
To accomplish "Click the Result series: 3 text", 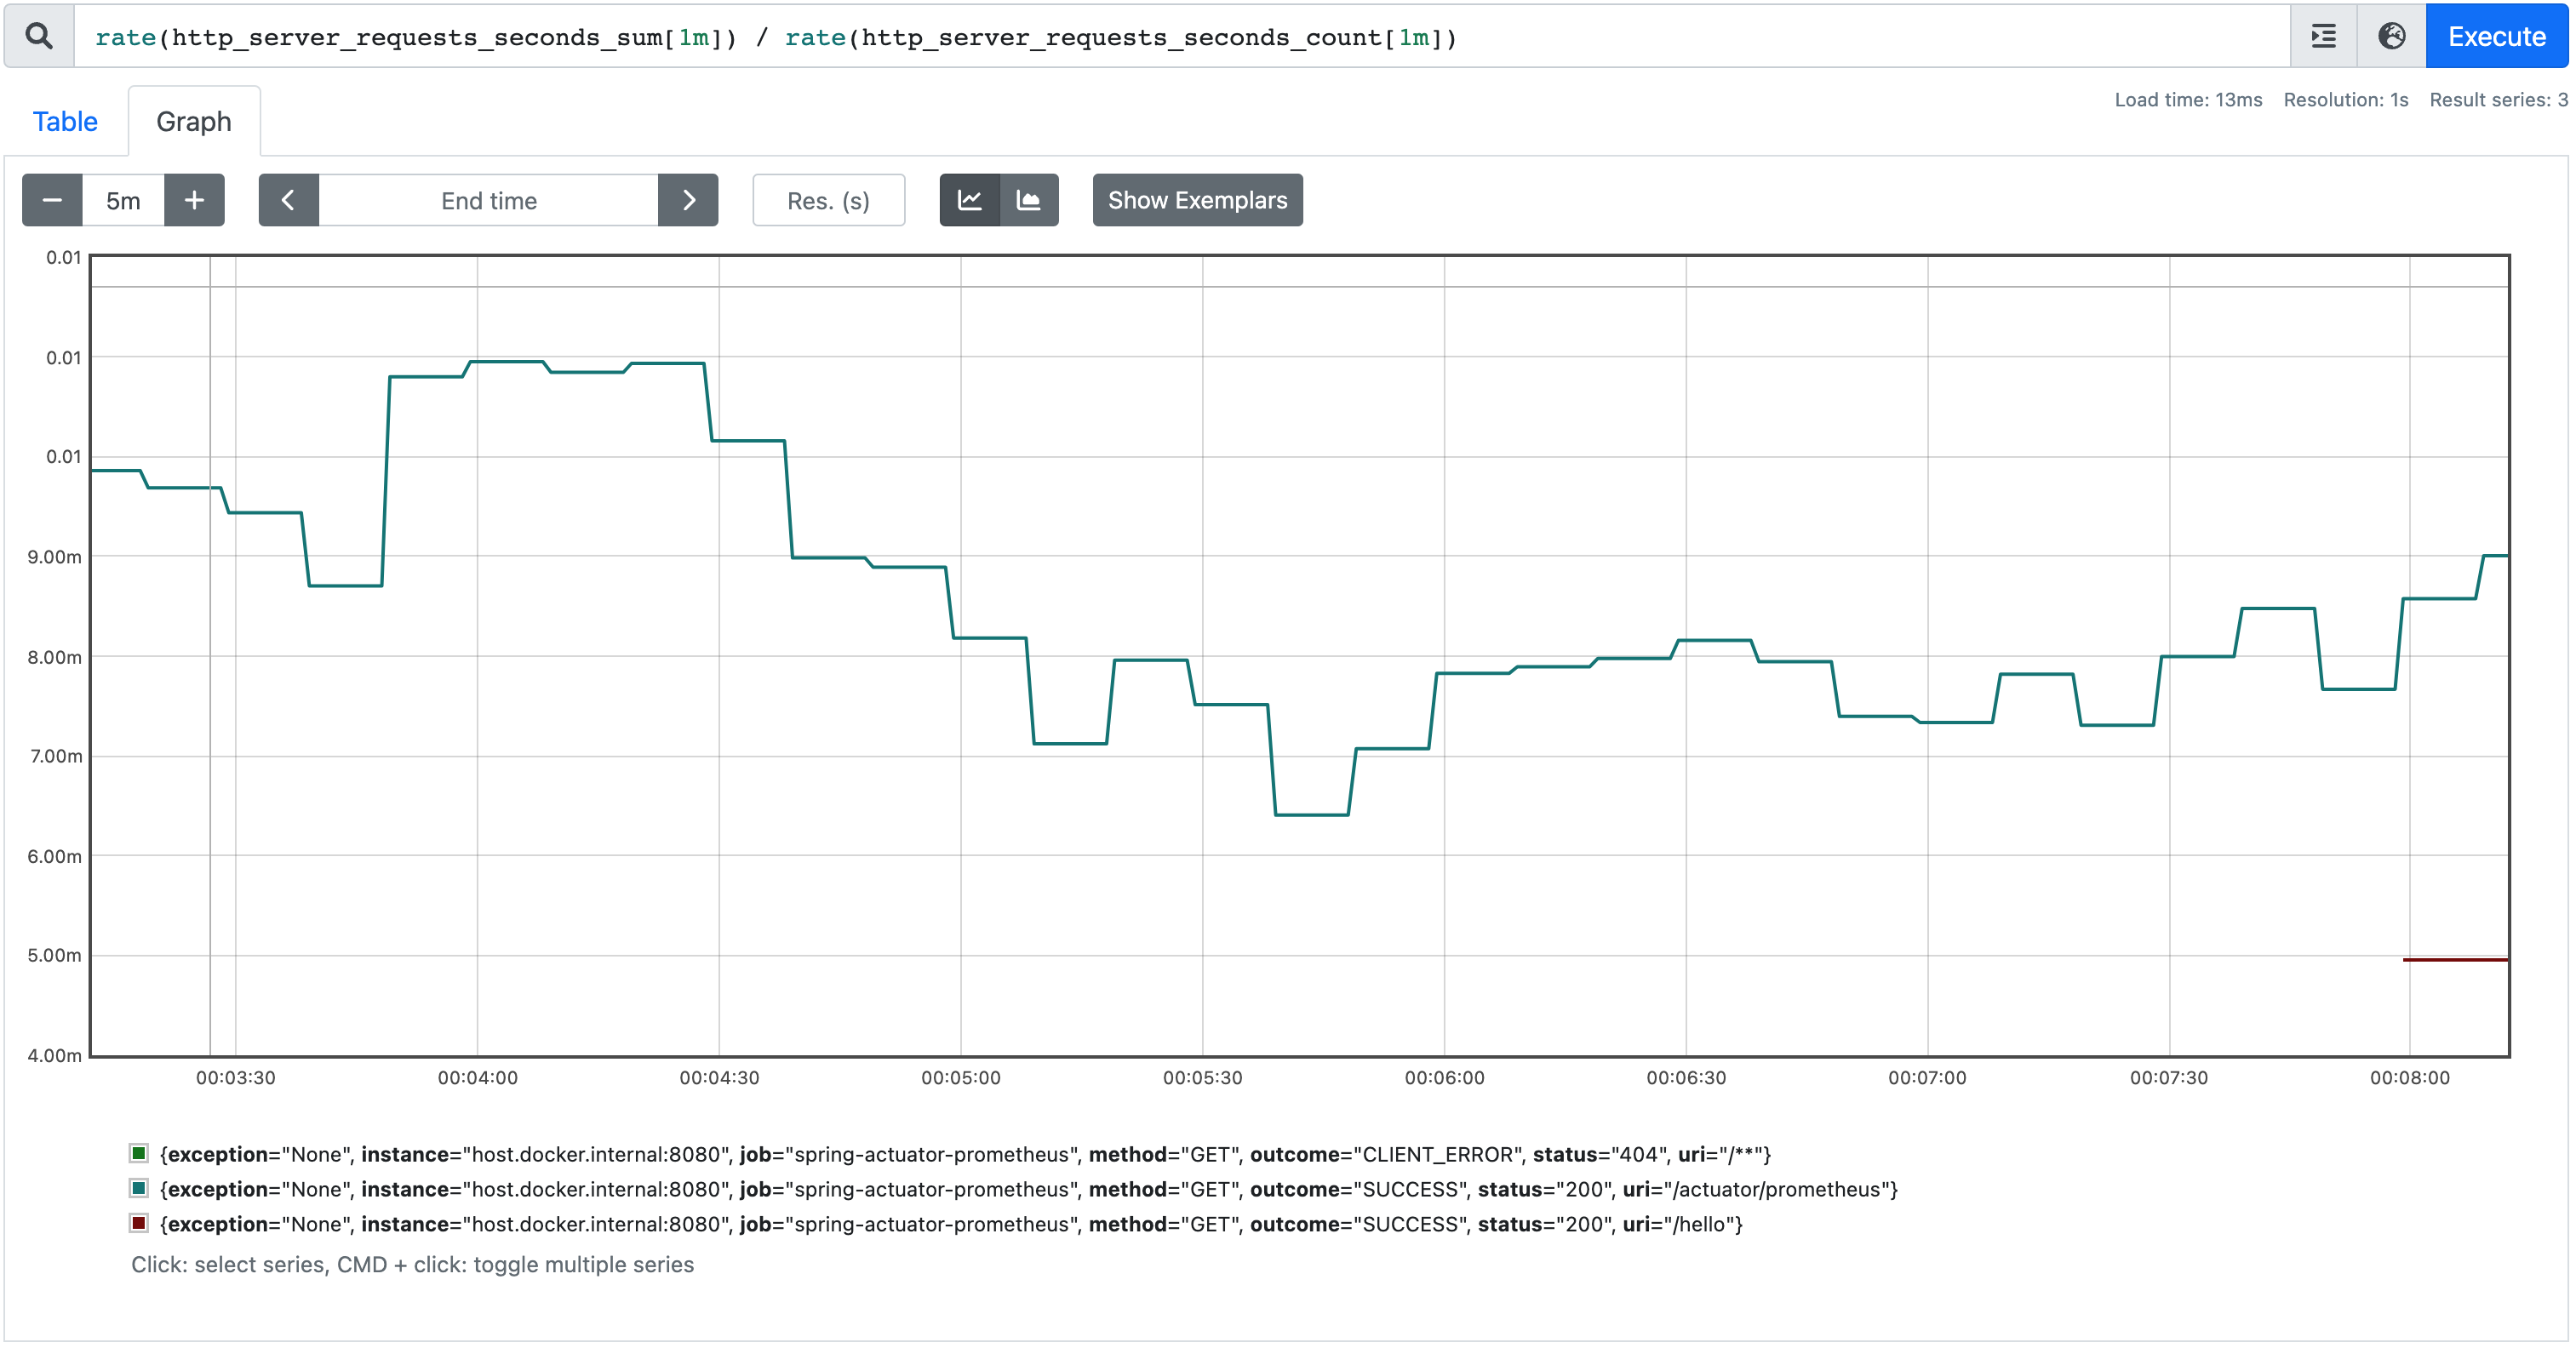I will pyautogui.click(x=2498, y=99).
